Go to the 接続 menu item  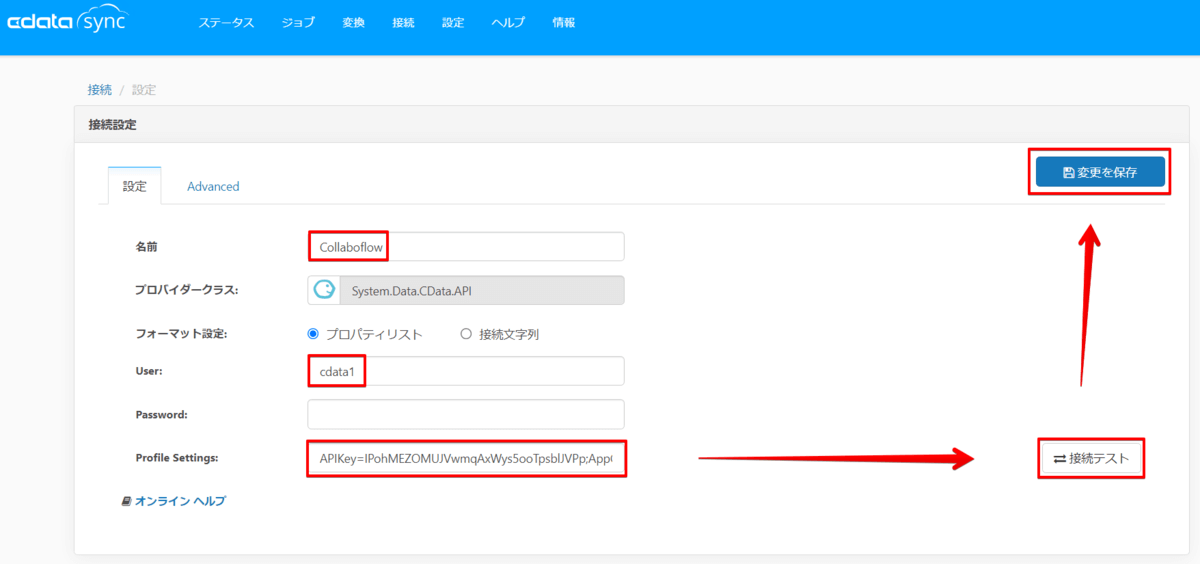pos(404,22)
